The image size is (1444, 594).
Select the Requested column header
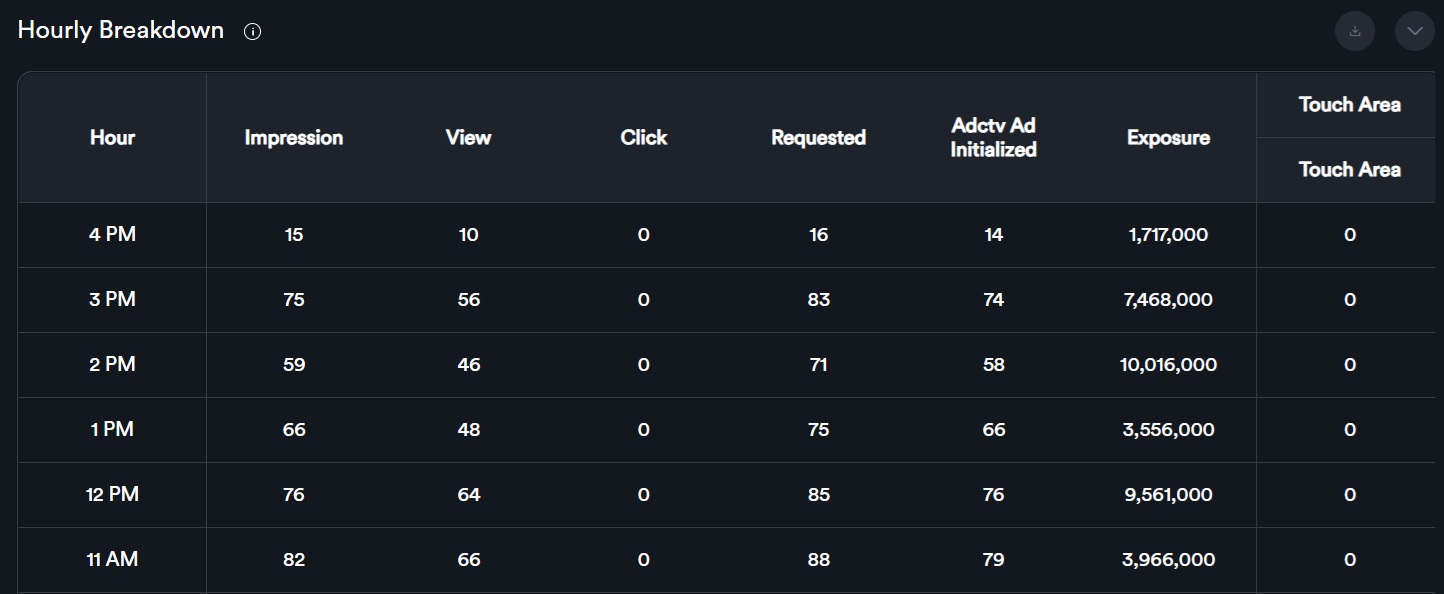(818, 138)
